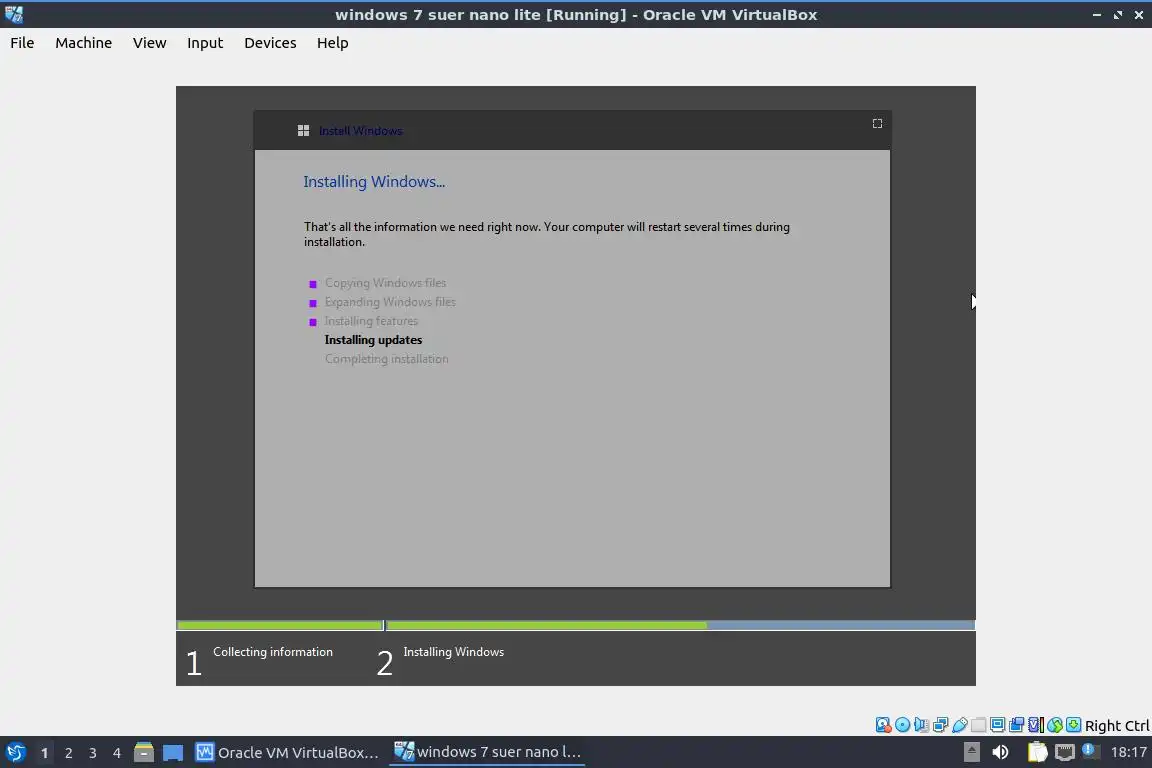Click the Right Ctrl host key label

click(x=1117, y=725)
